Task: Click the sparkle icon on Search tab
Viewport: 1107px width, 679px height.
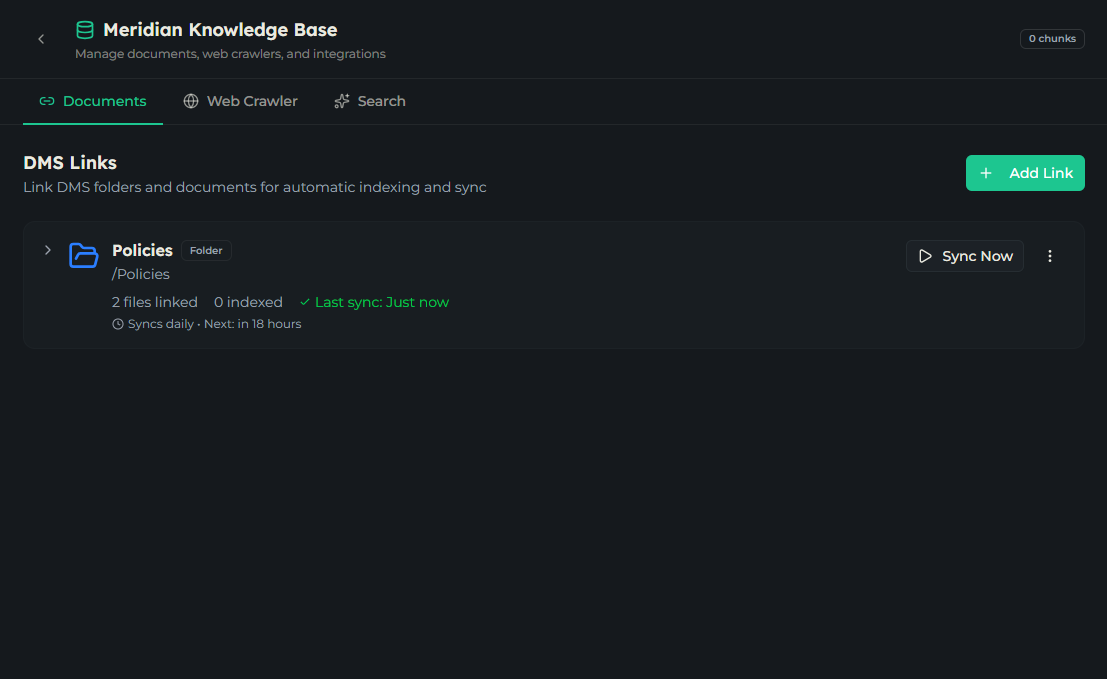Action: coord(342,101)
